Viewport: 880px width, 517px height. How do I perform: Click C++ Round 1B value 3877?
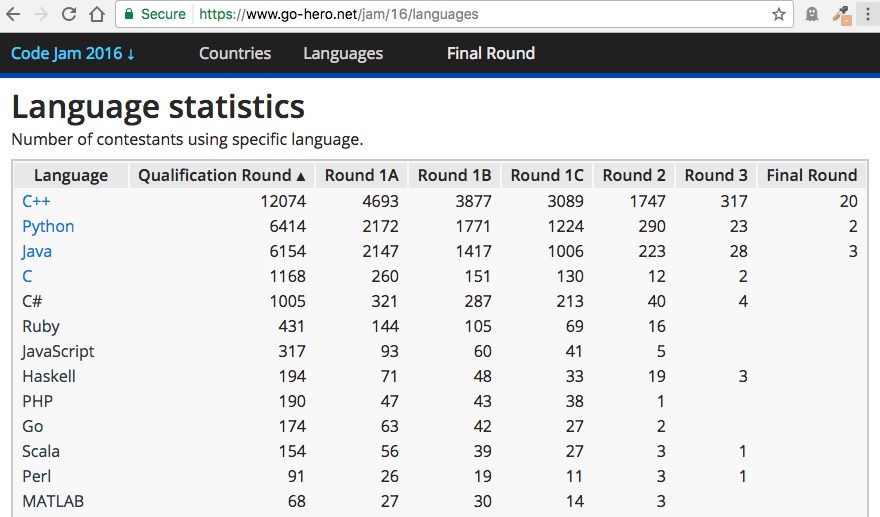[473, 201]
